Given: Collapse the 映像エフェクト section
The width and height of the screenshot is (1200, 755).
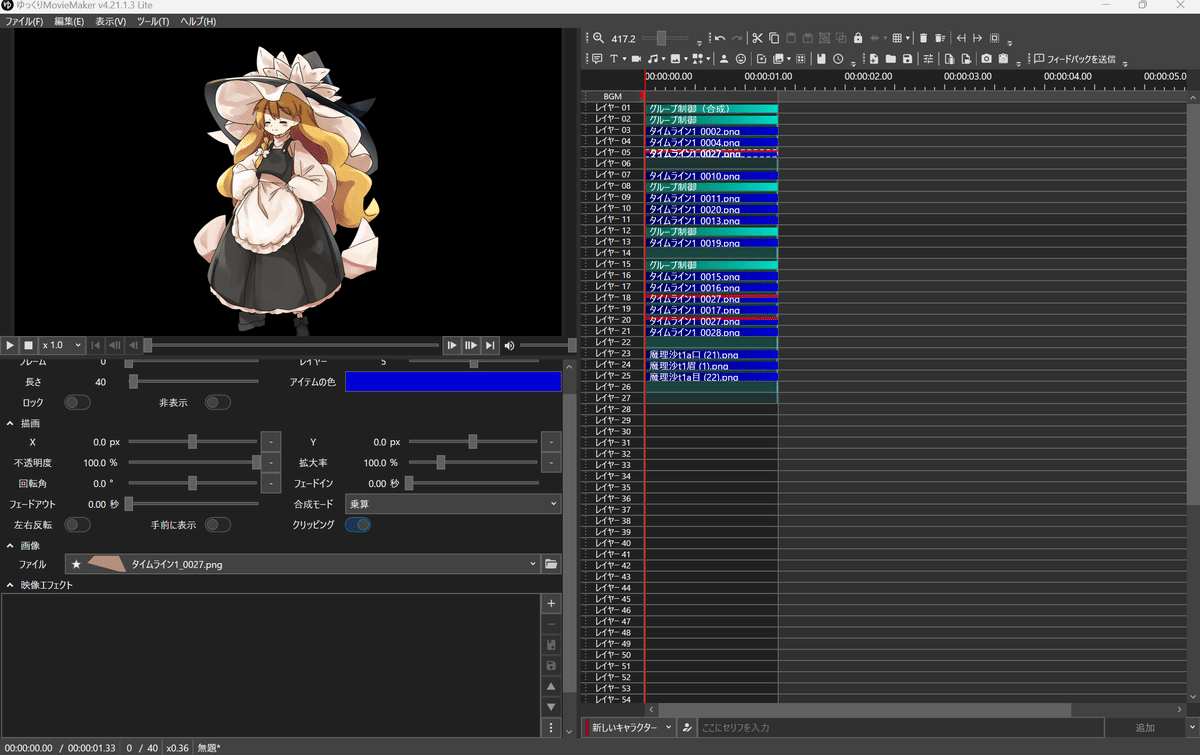Looking at the screenshot, I should coord(10,585).
